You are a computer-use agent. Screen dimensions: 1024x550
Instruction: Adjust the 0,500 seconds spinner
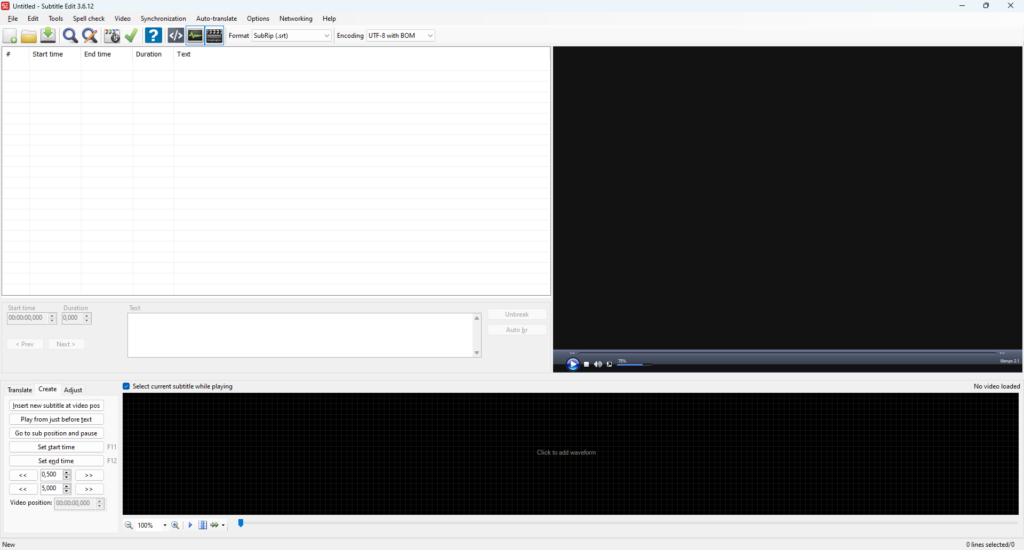(67, 475)
